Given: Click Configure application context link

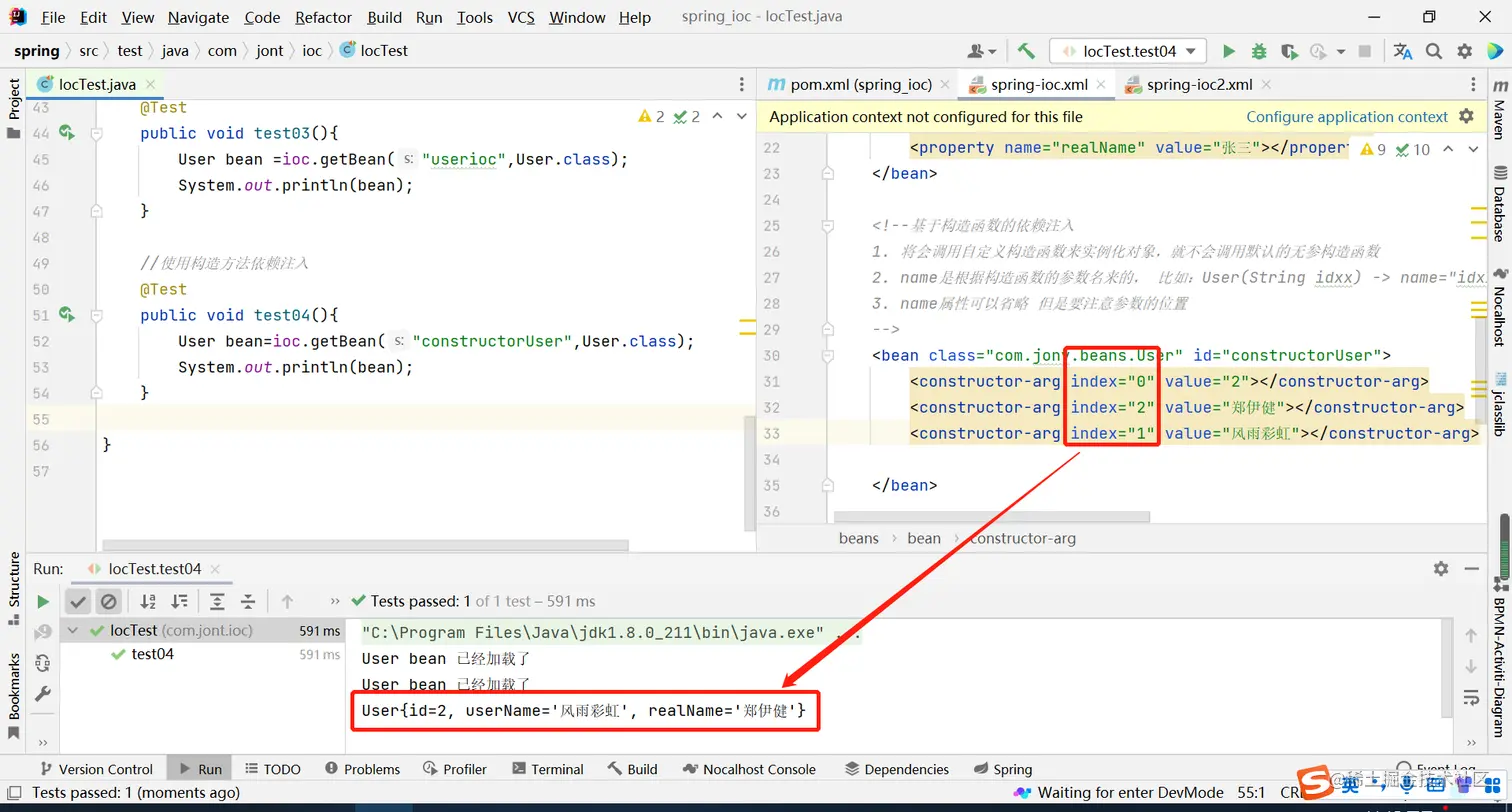Looking at the screenshot, I should tap(1347, 117).
